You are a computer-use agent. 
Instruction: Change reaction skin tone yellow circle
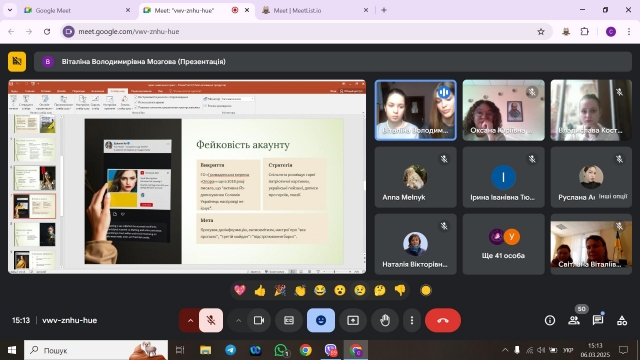tap(426, 290)
